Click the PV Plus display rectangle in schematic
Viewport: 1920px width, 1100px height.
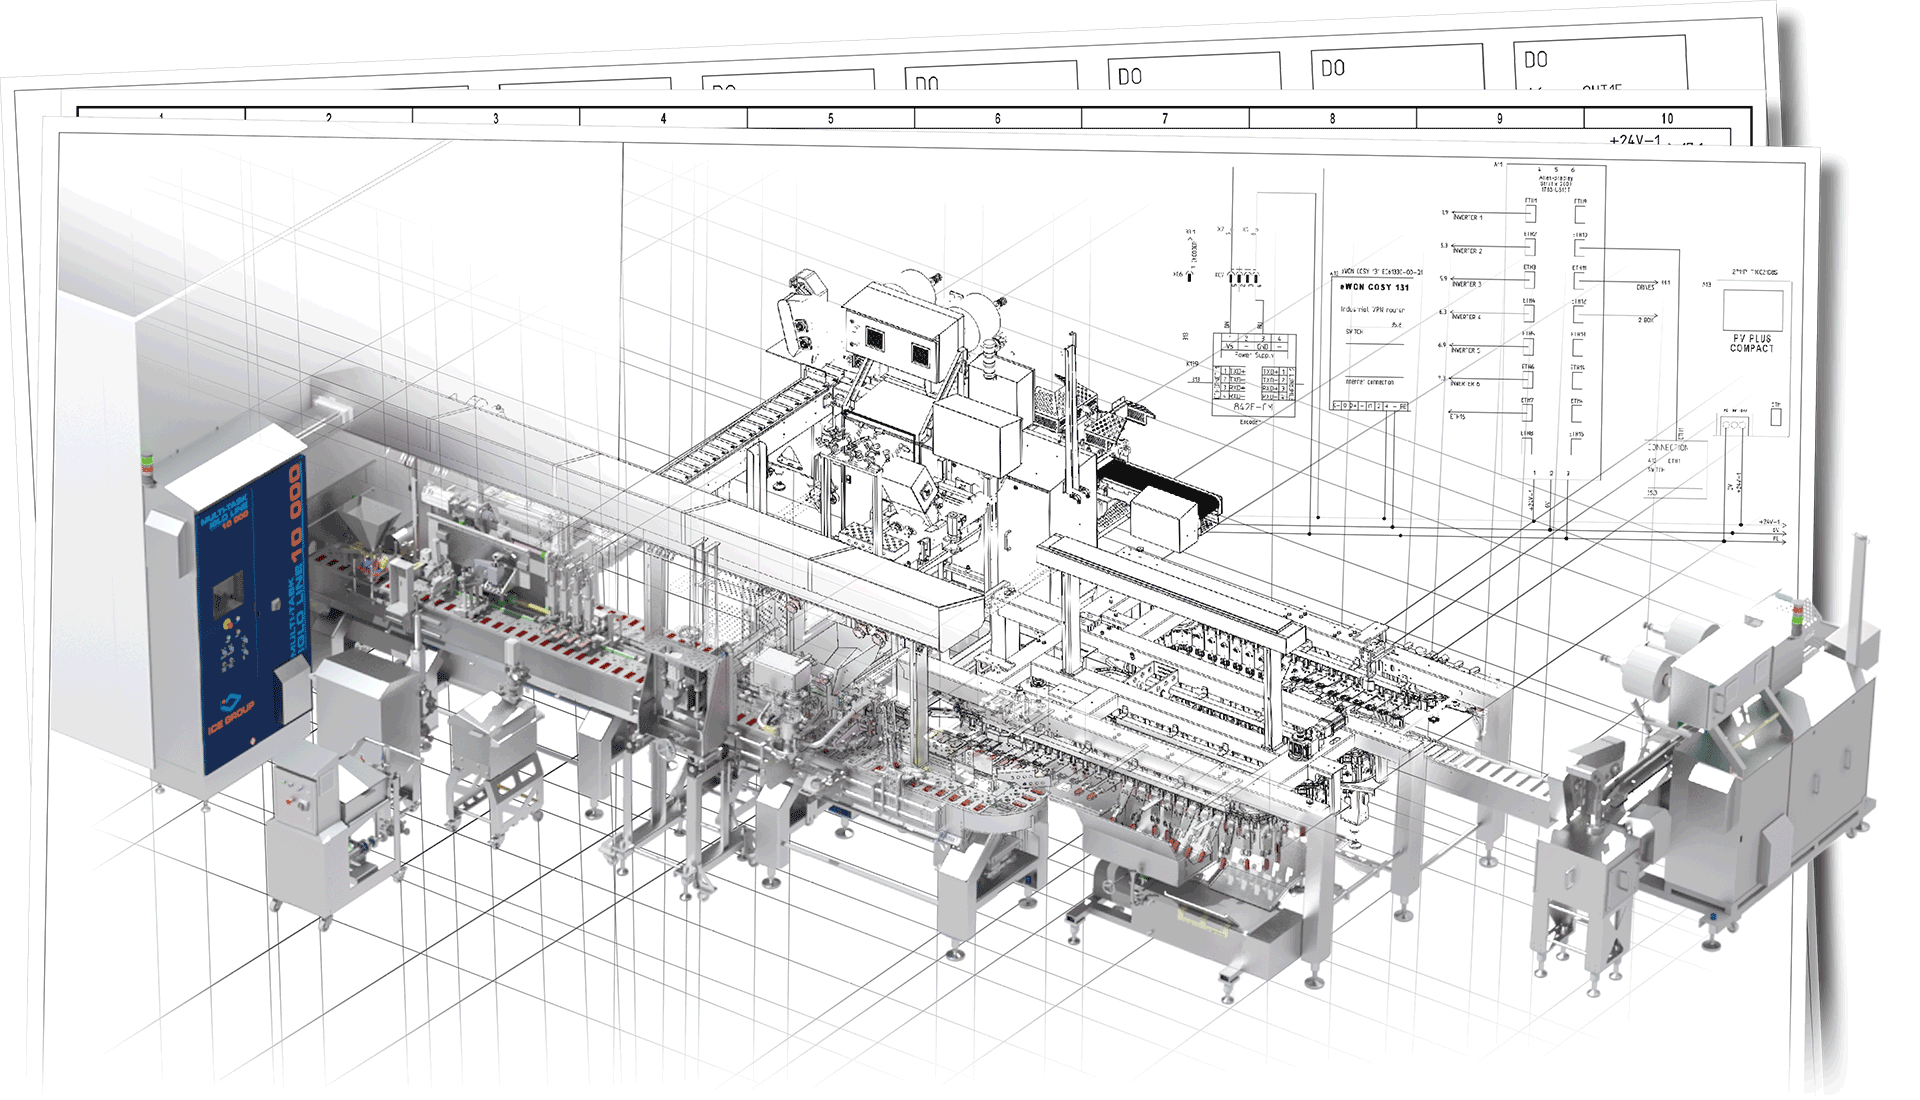(x=1753, y=310)
